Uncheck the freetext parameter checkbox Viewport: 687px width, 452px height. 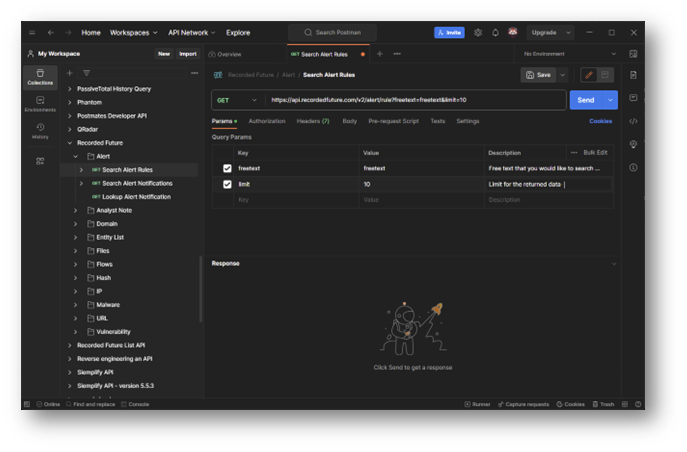[227, 168]
